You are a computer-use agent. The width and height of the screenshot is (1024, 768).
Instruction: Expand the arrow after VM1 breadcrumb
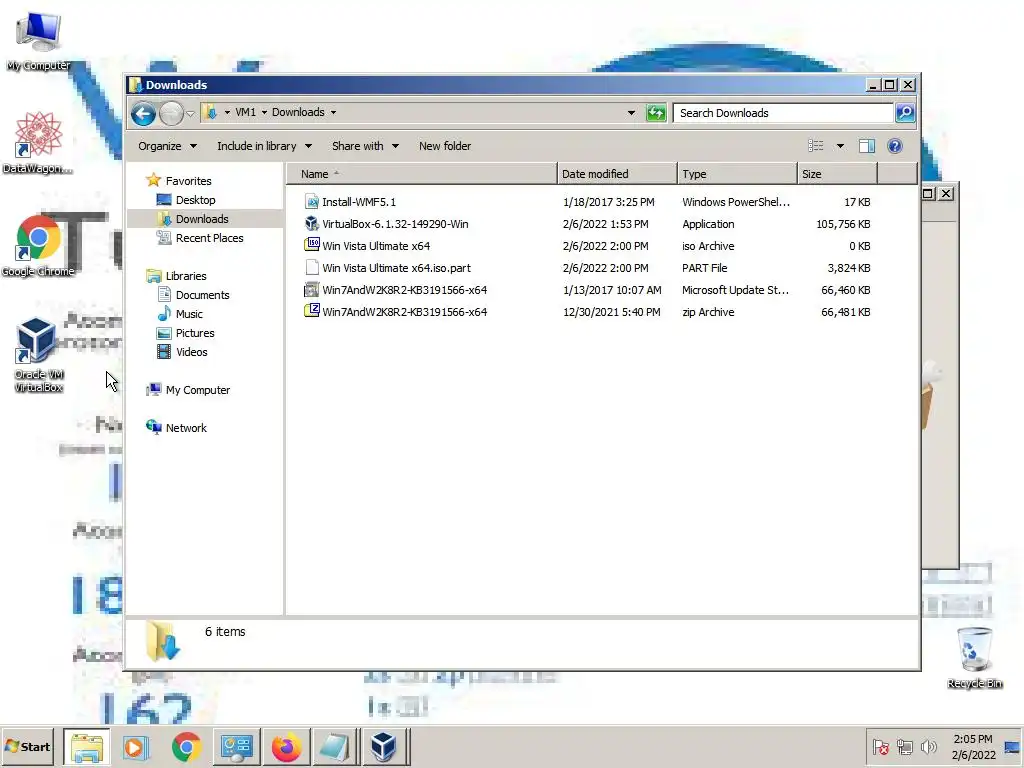(x=264, y=112)
